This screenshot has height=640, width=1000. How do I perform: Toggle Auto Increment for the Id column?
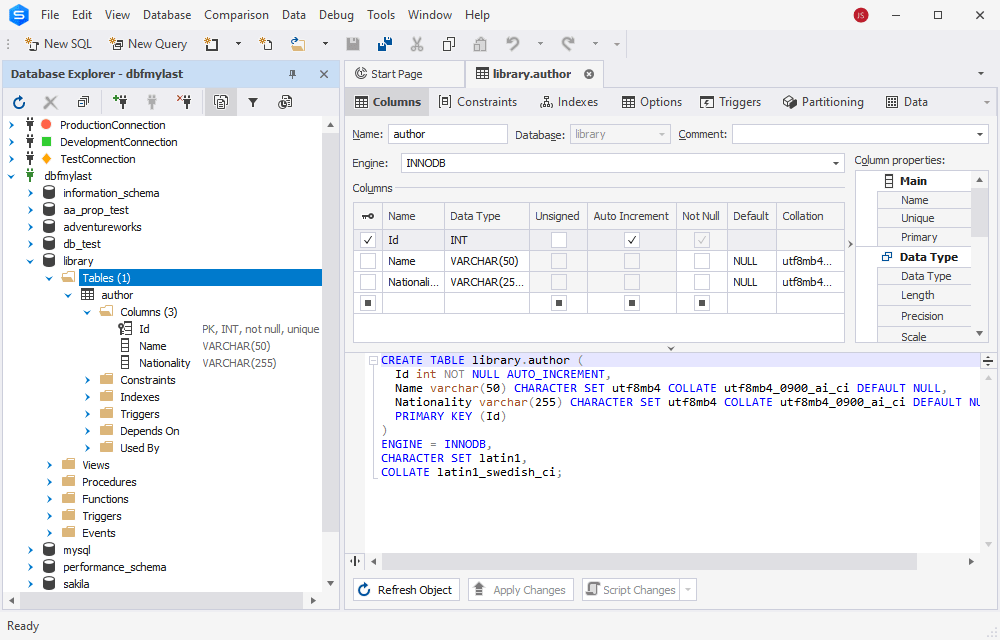[x=631, y=240]
